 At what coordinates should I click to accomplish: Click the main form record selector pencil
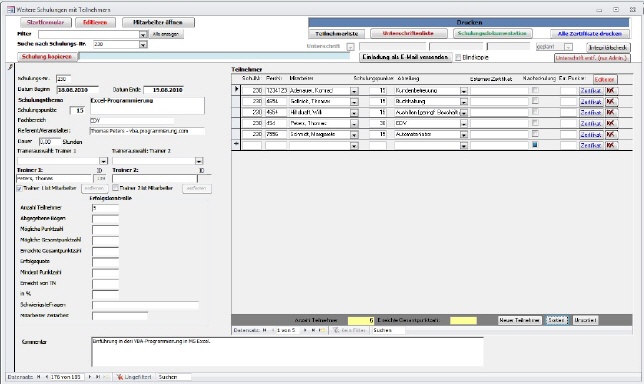click(11, 67)
